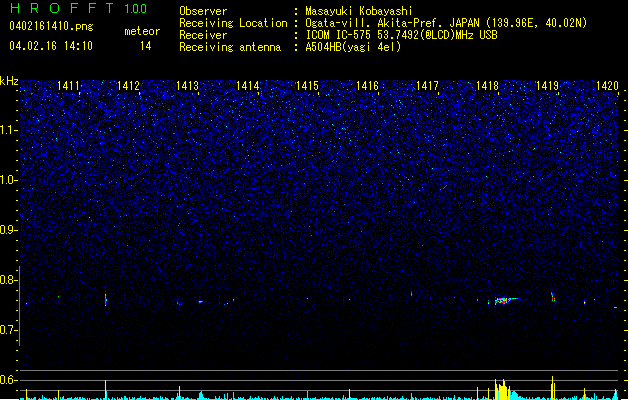Click the Observer label
Screen dimensions: 629x400
tap(203, 11)
